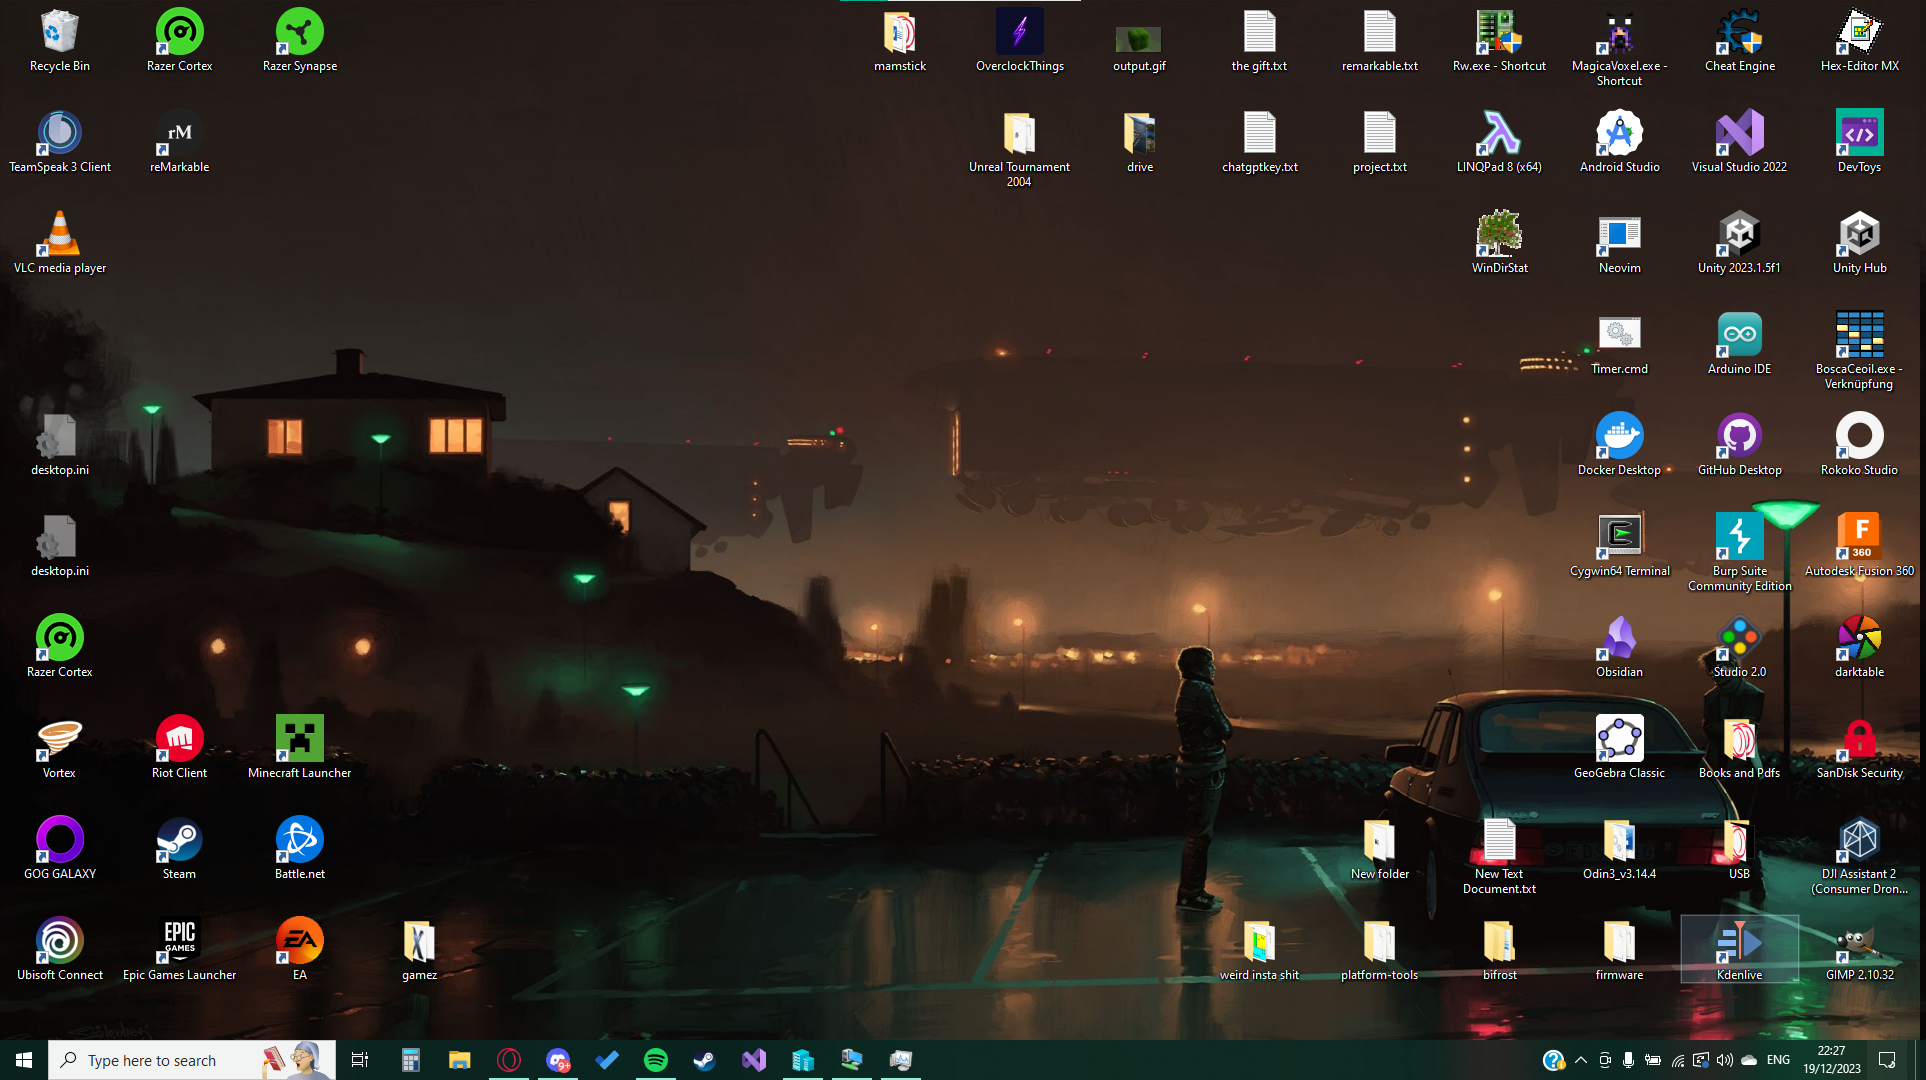Click the Steam desktop shortcut

tap(179, 848)
